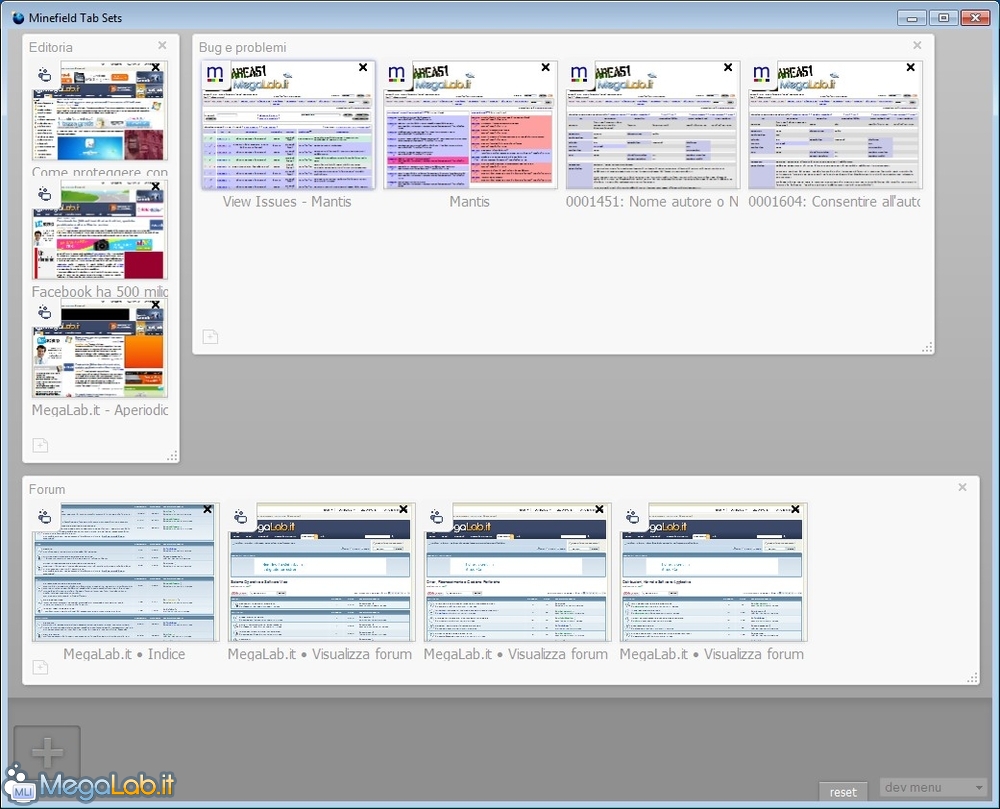1000x809 pixels.
Task: Close the '0001451: Nome autore' tab
Action: [x=728, y=68]
